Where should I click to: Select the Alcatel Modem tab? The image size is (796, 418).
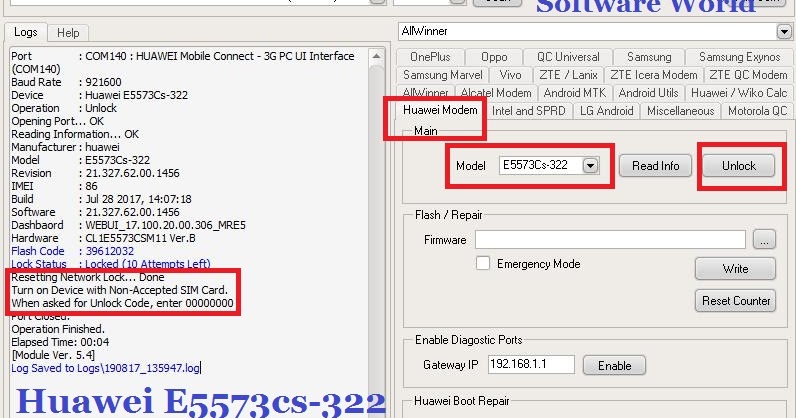coord(496,93)
